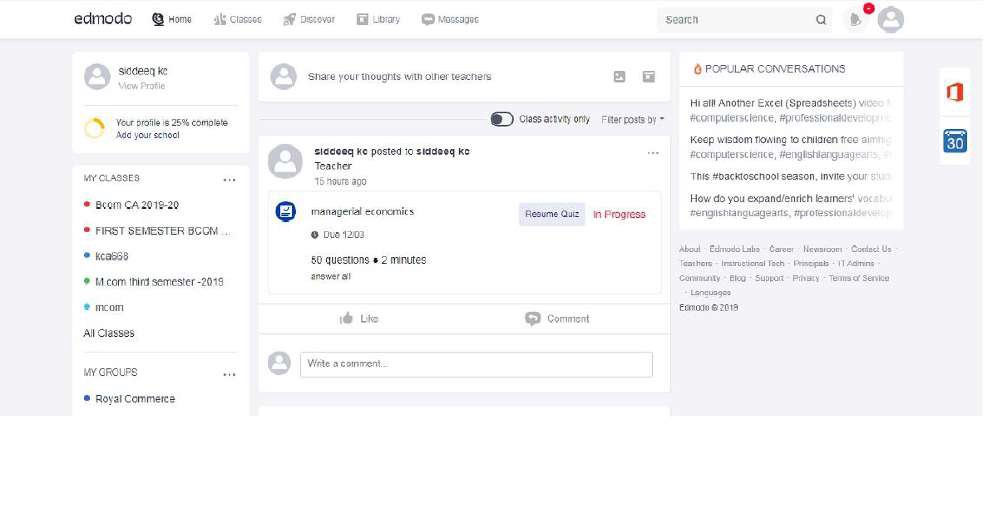The width and height of the screenshot is (989, 525).
Task: Click the Support footer link
Action: coord(769,278)
